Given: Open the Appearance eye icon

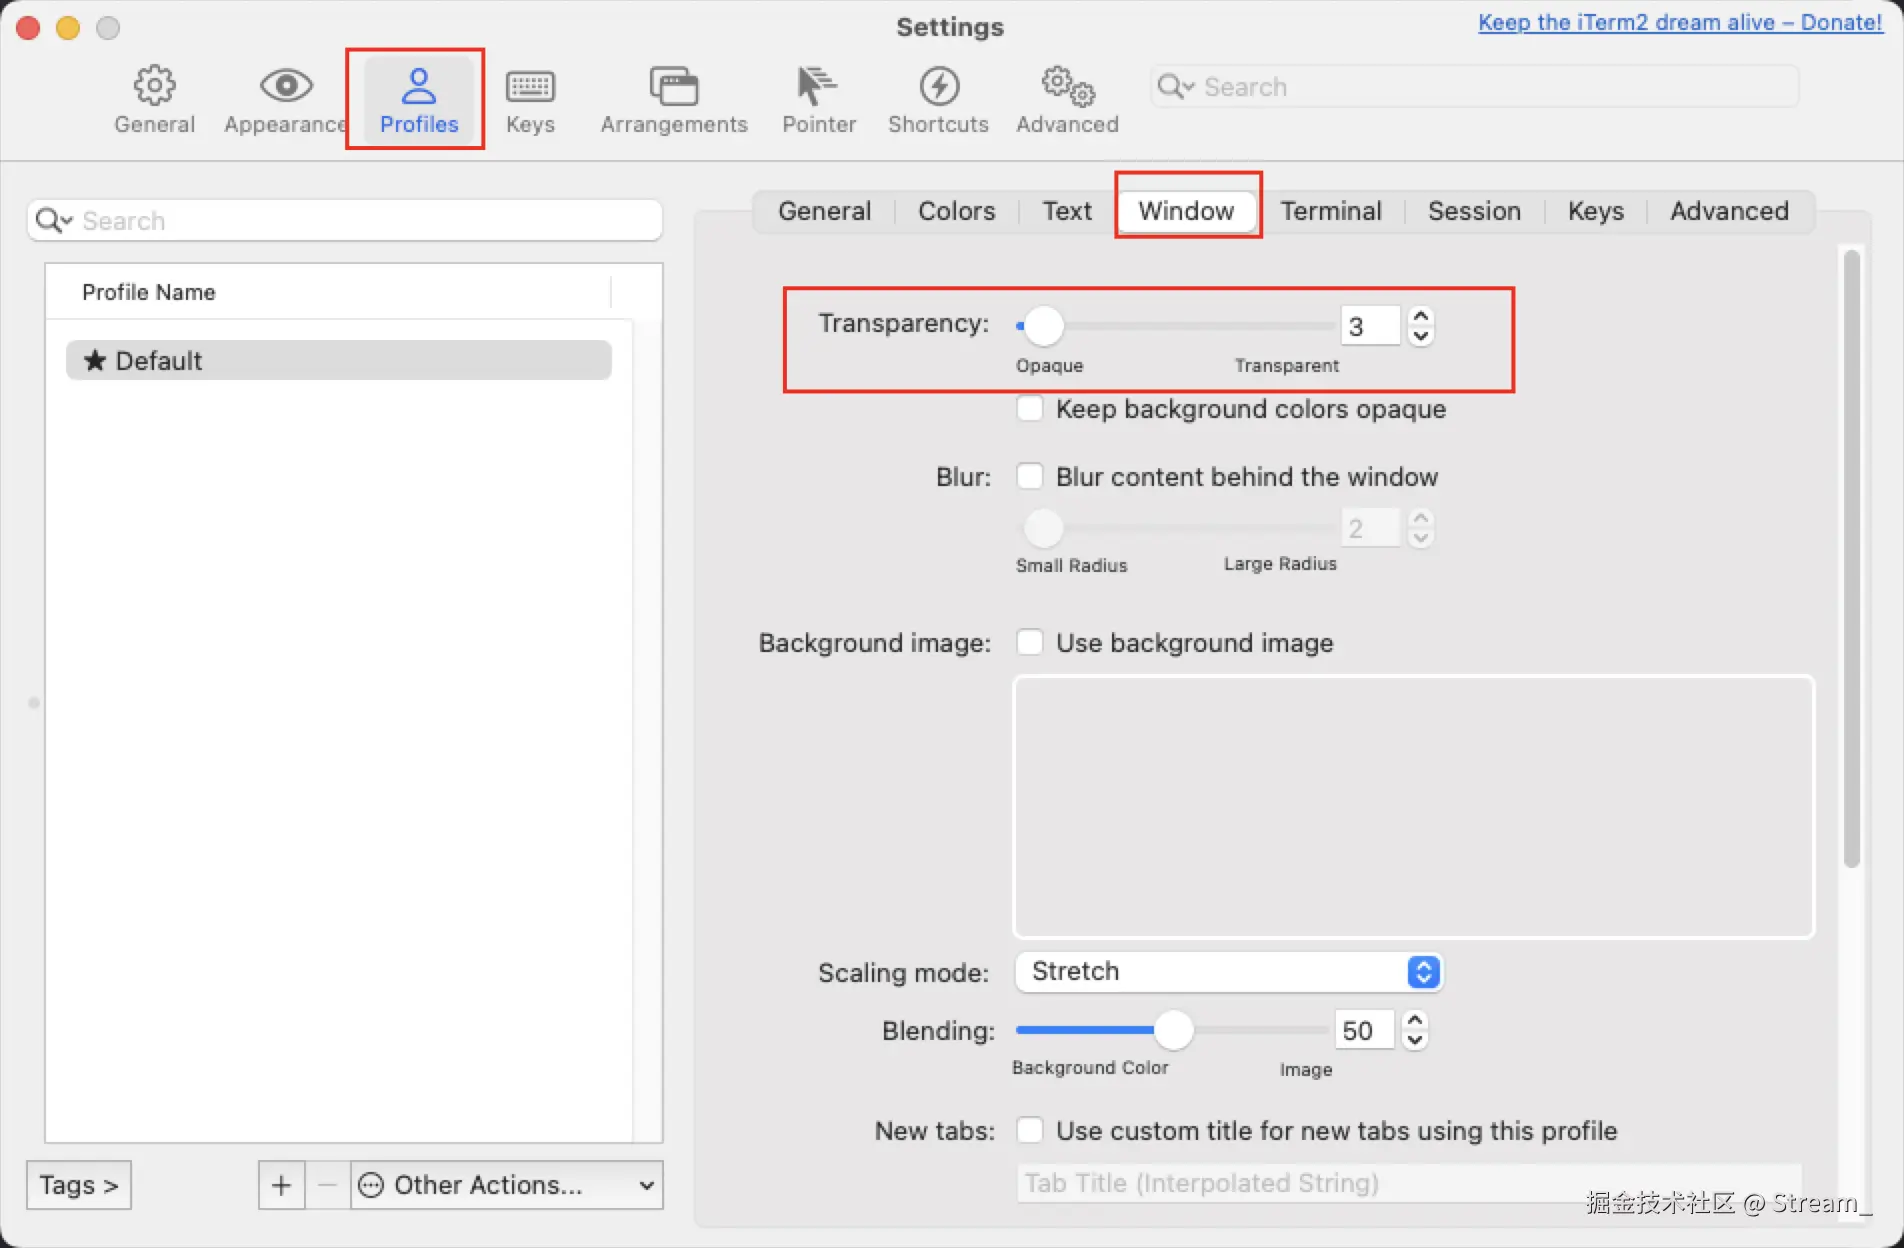Looking at the screenshot, I should point(286,86).
